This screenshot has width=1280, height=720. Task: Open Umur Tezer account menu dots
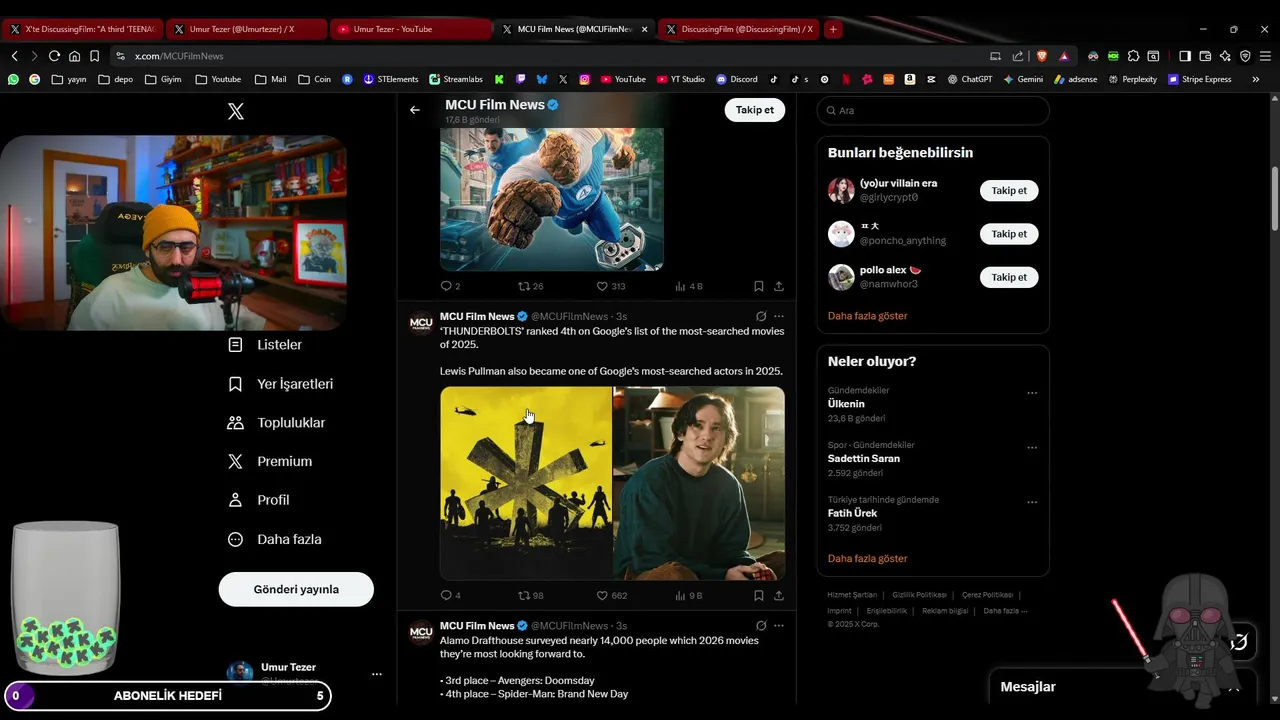click(x=377, y=674)
